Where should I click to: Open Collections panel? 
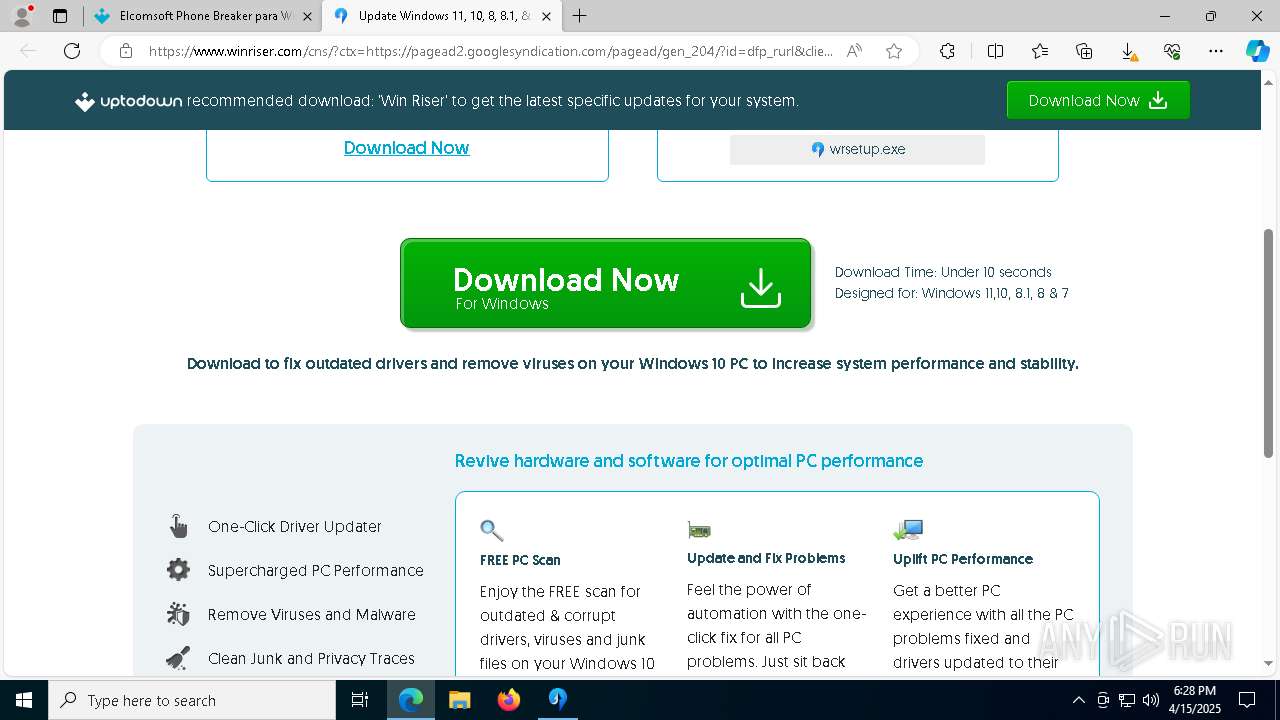click(1084, 51)
